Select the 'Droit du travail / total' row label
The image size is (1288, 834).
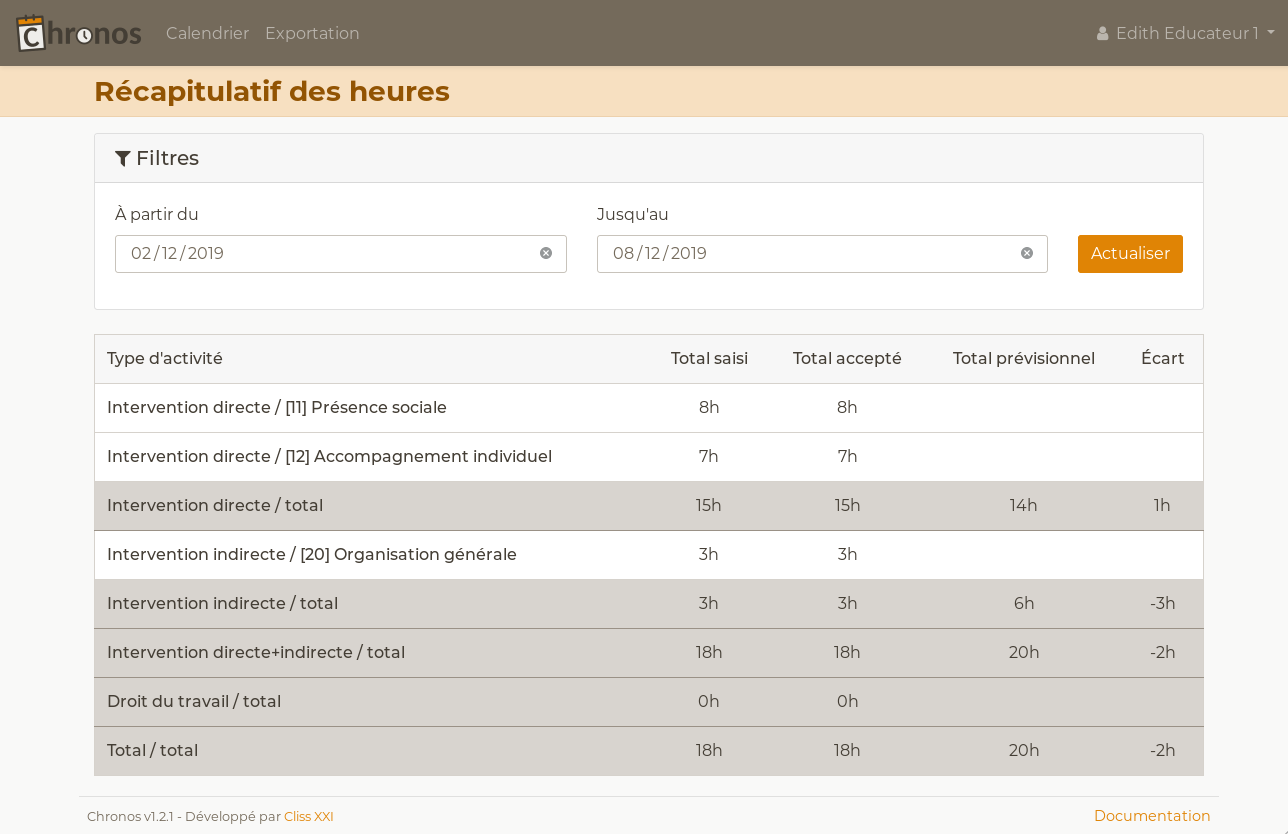[x=194, y=701]
